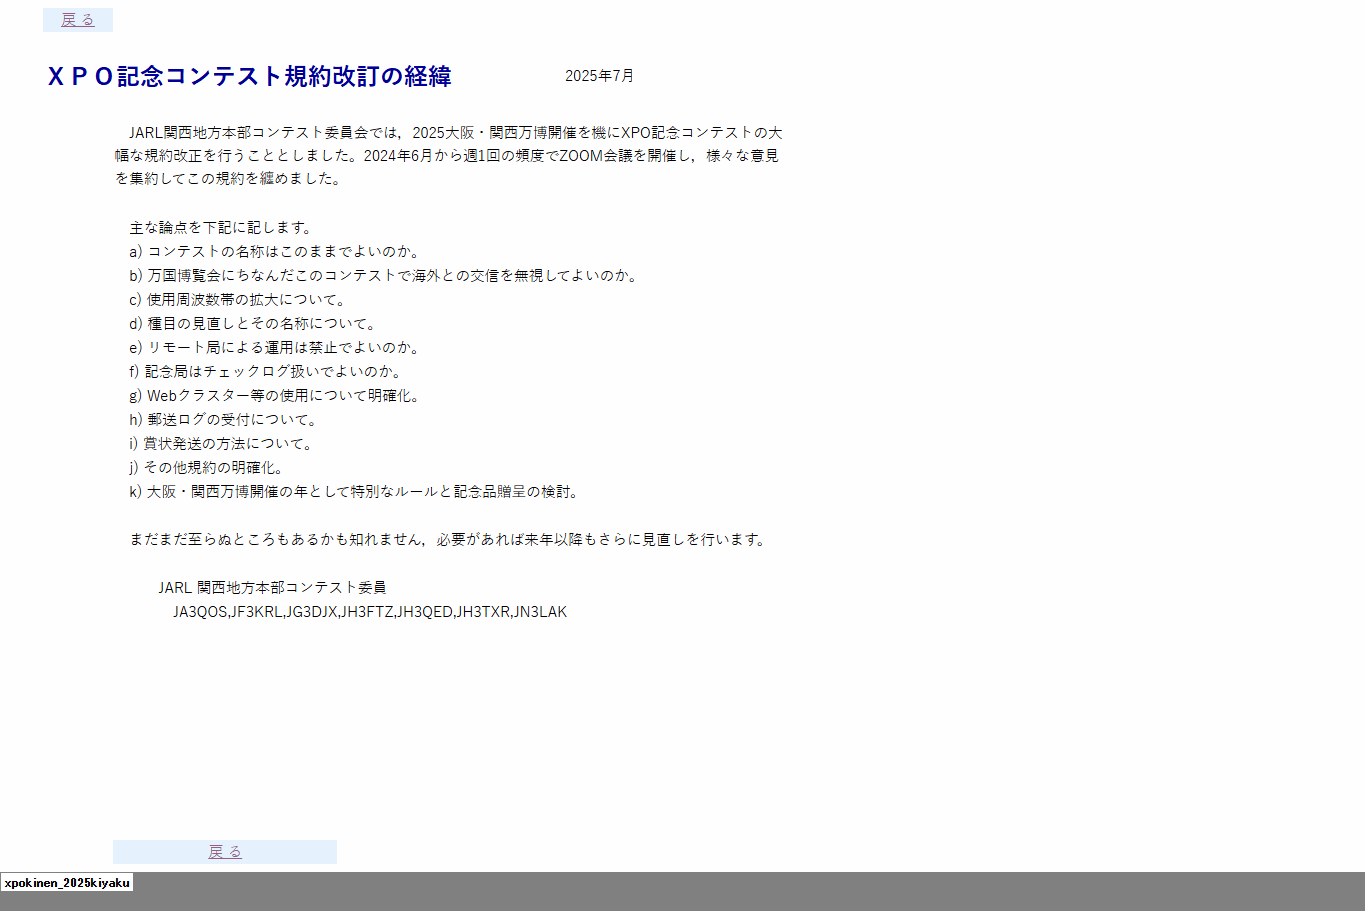Click item g) Webクラスター等の使用について明確化
1365x911 pixels.
pyautogui.click(x=276, y=396)
